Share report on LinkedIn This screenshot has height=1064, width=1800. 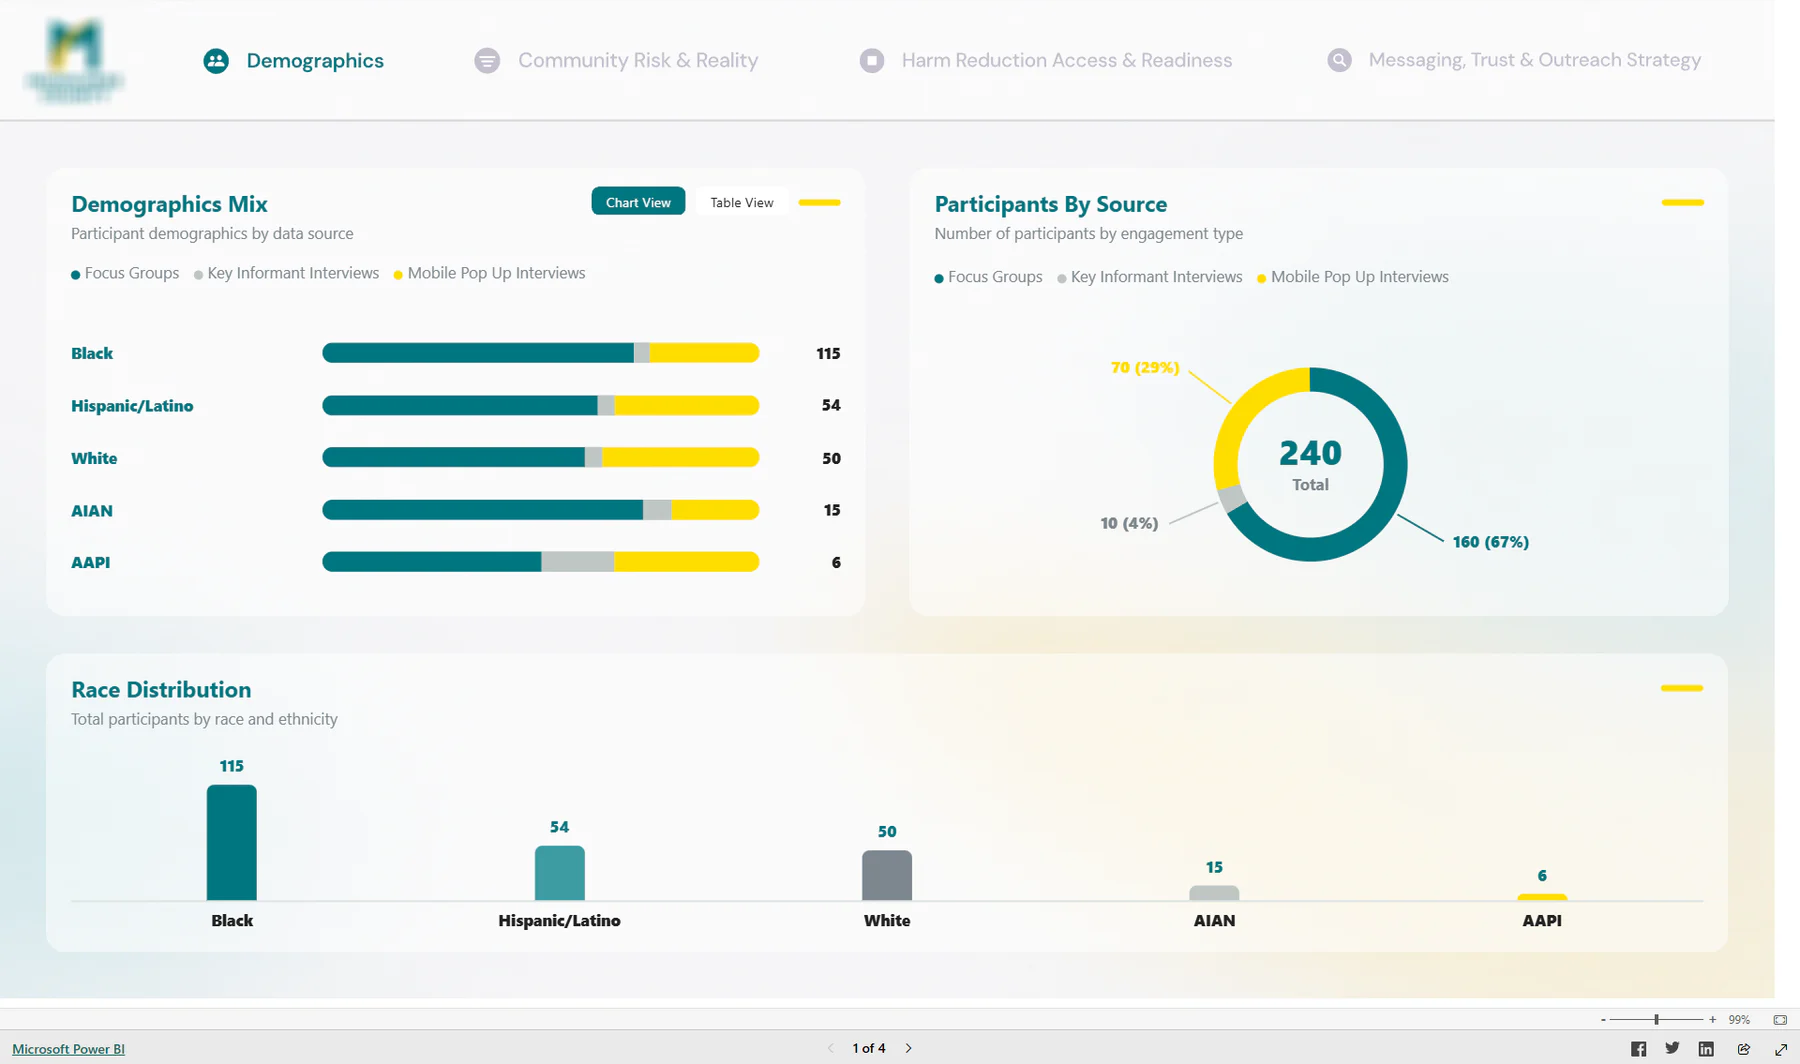1706,1048
